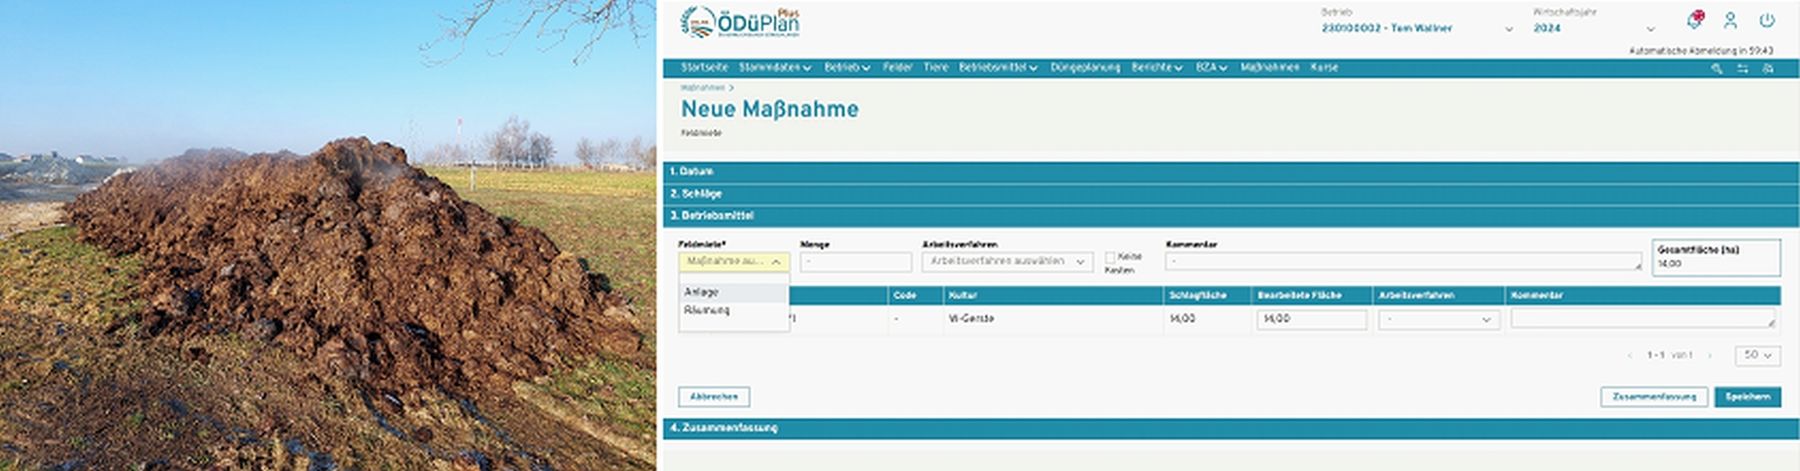This screenshot has height=471, width=1800.
Task: Open the Düngeplanung menu item
Action: (1085, 68)
